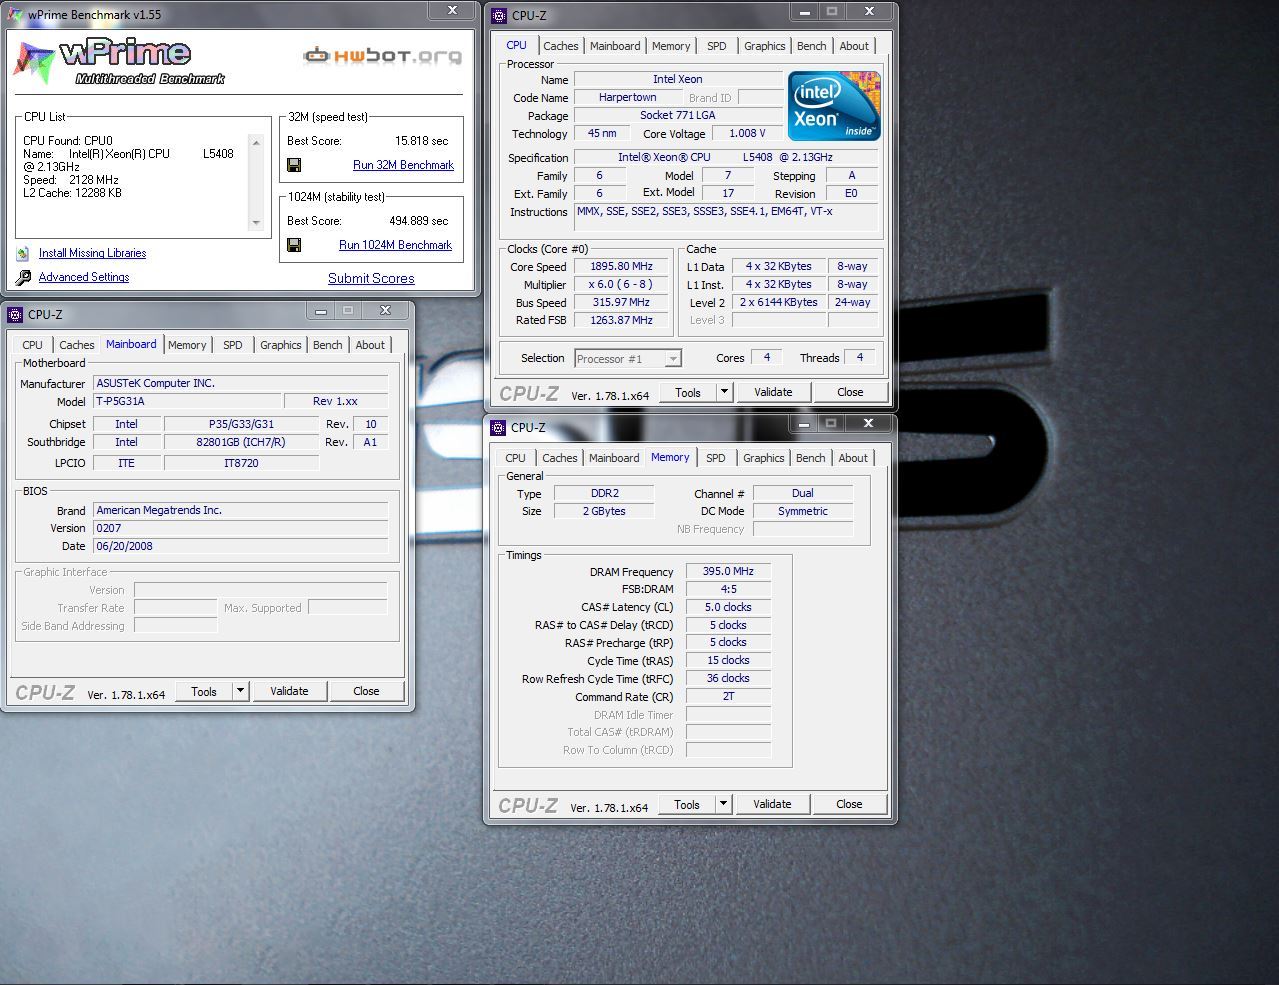Switch to Bench tab in CPU window
The width and height of the screenshot is (1279, 985).
tap(812, 46)
